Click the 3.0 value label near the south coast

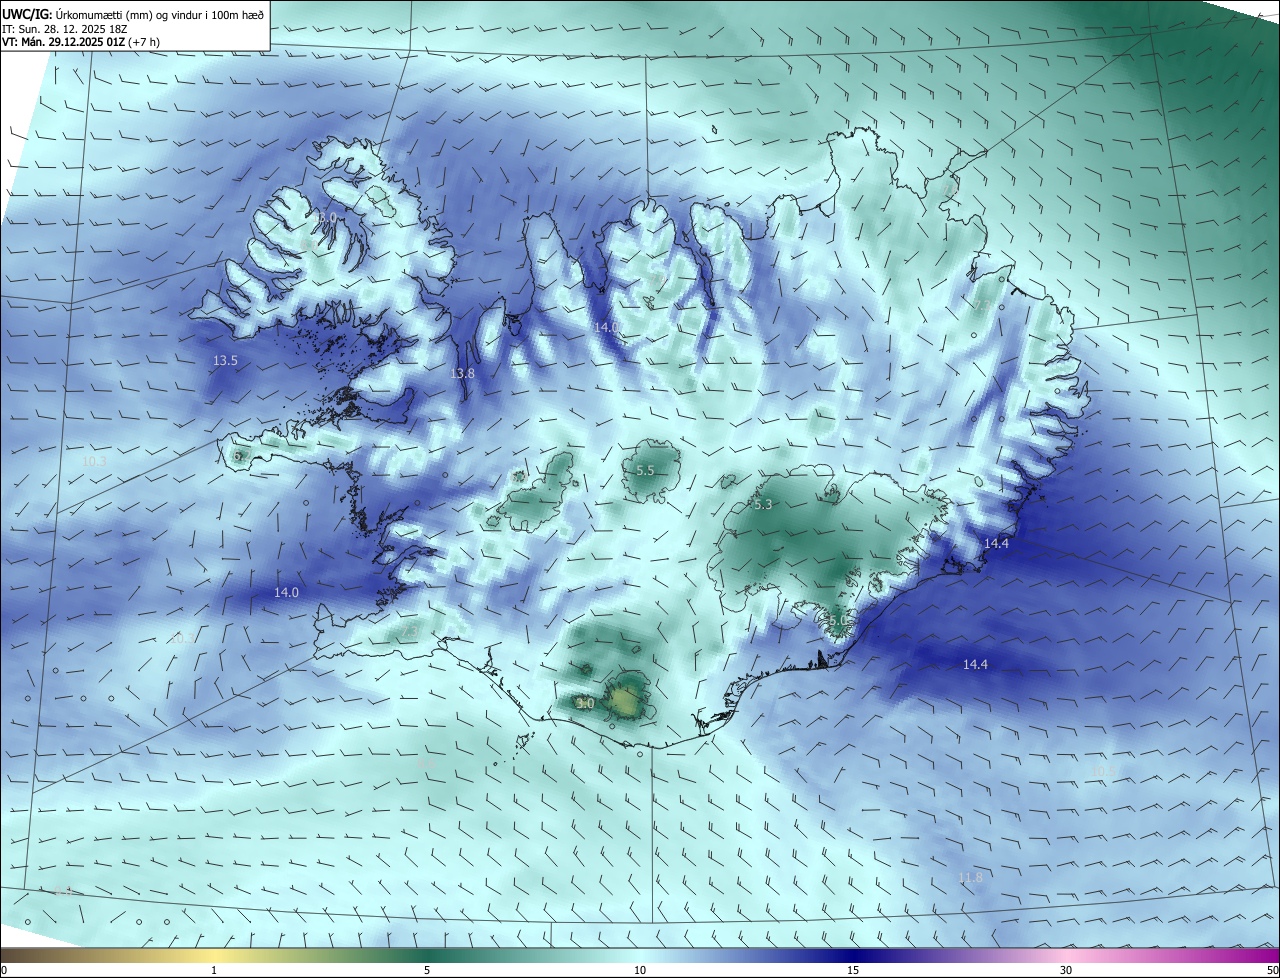pos(586,704)
